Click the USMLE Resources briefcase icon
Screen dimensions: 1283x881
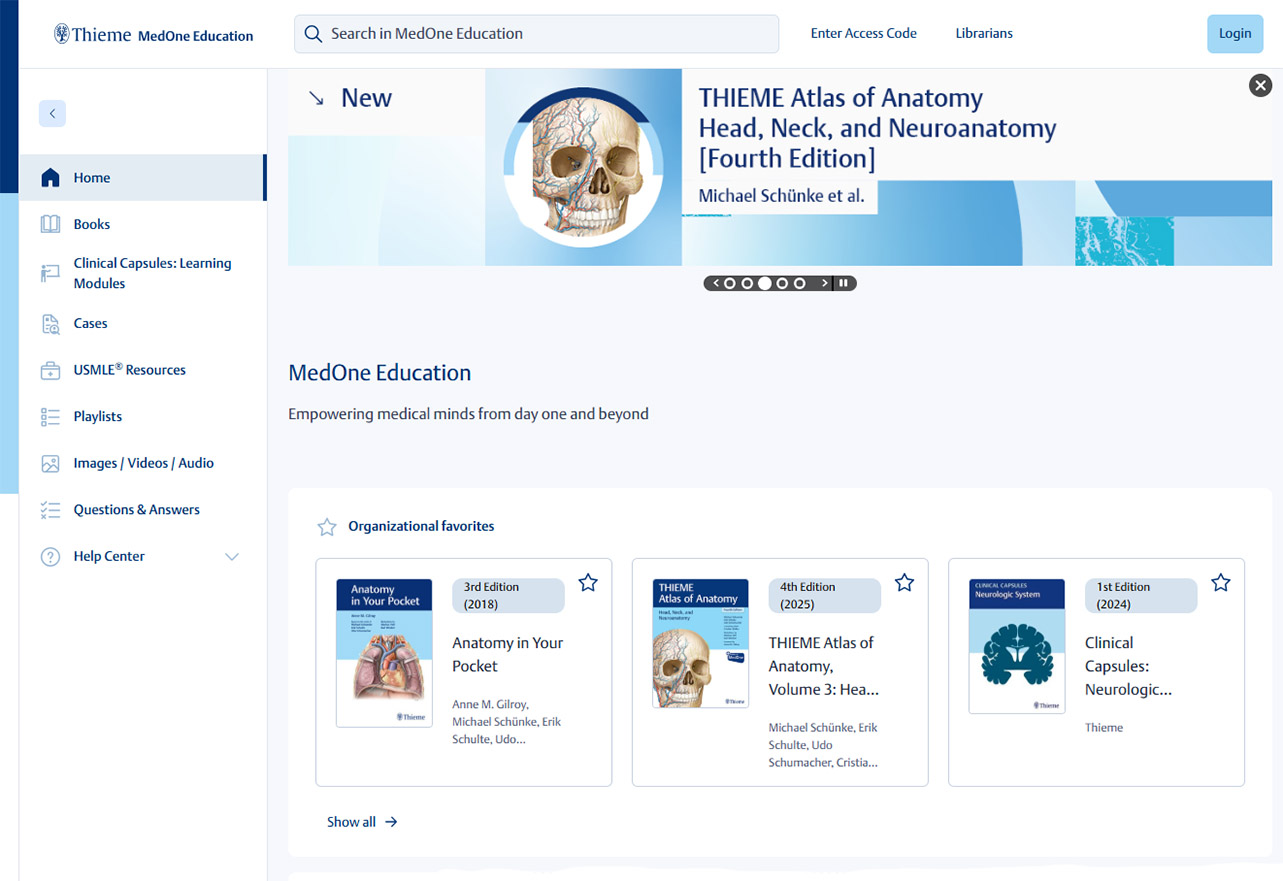point(50,370)
